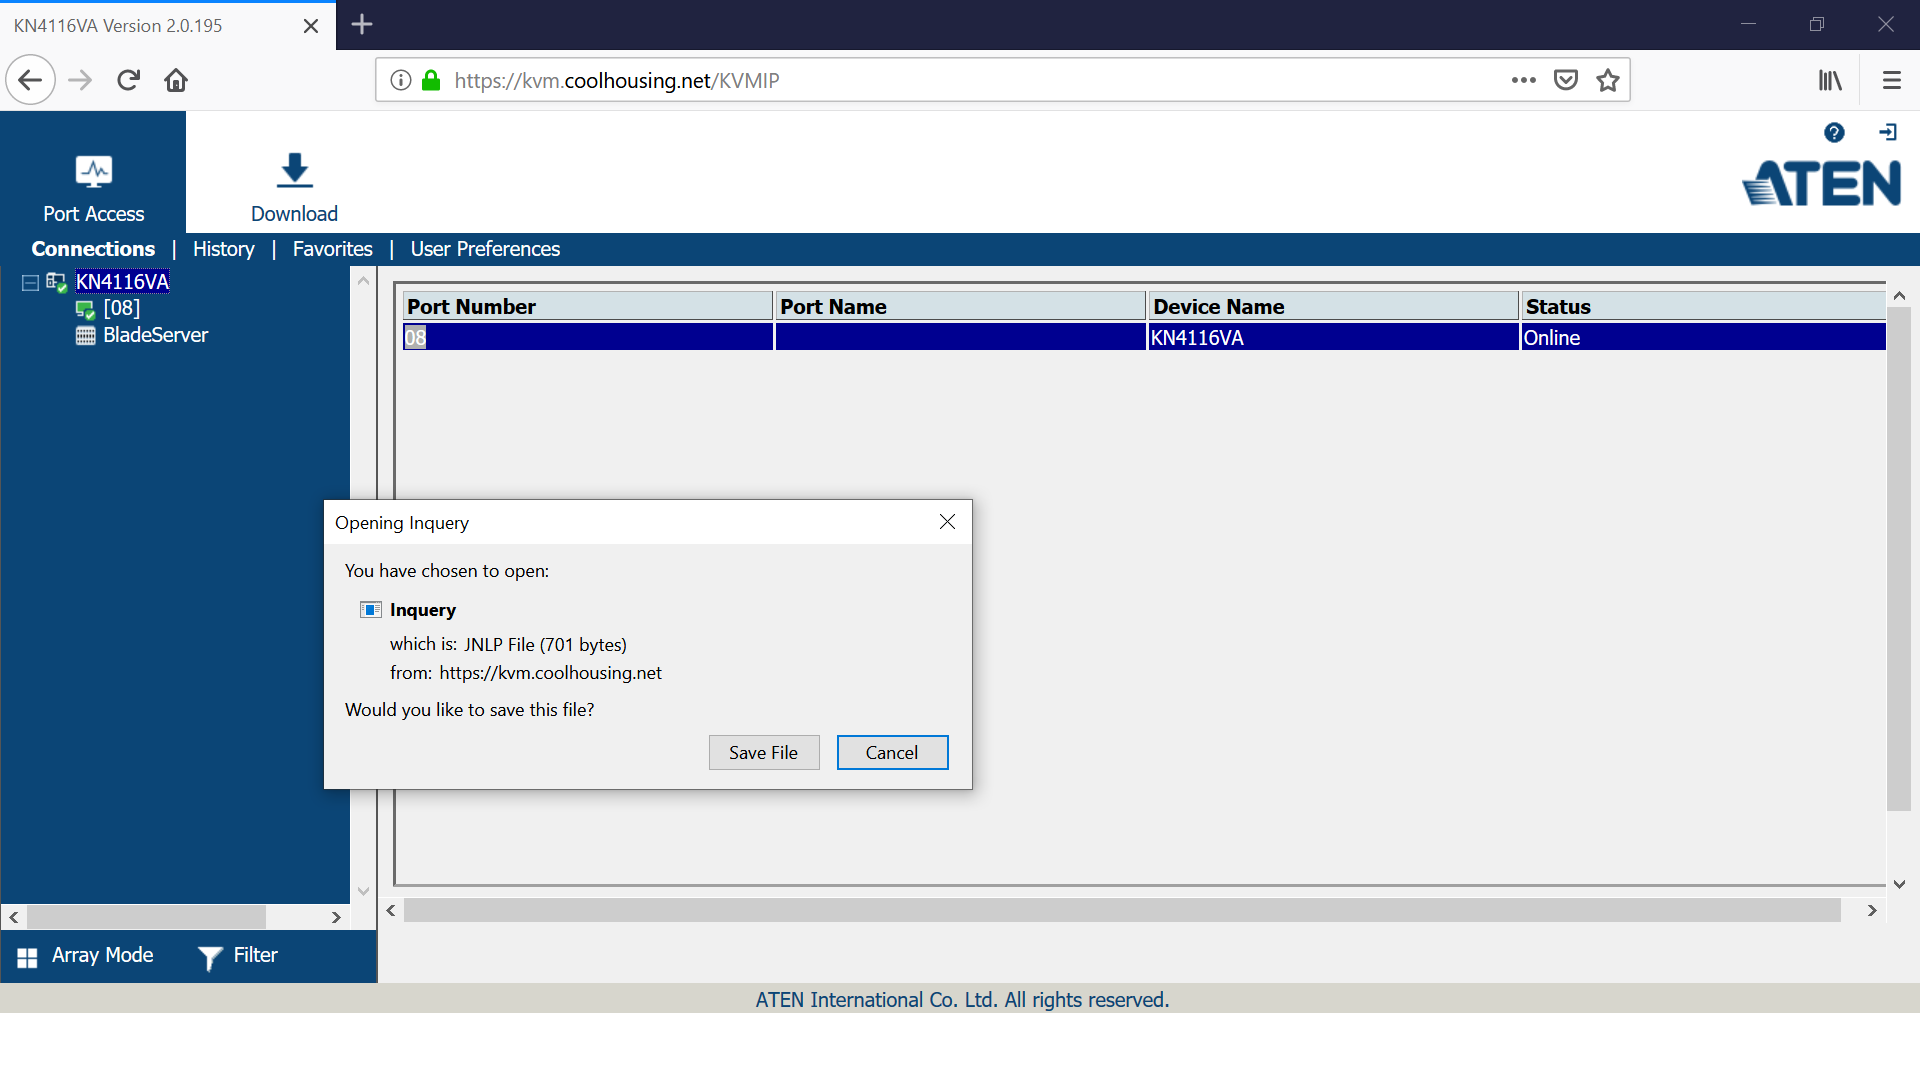
Task: Click the KN4116VA device name cell
Action: (x=1333, y=337)
